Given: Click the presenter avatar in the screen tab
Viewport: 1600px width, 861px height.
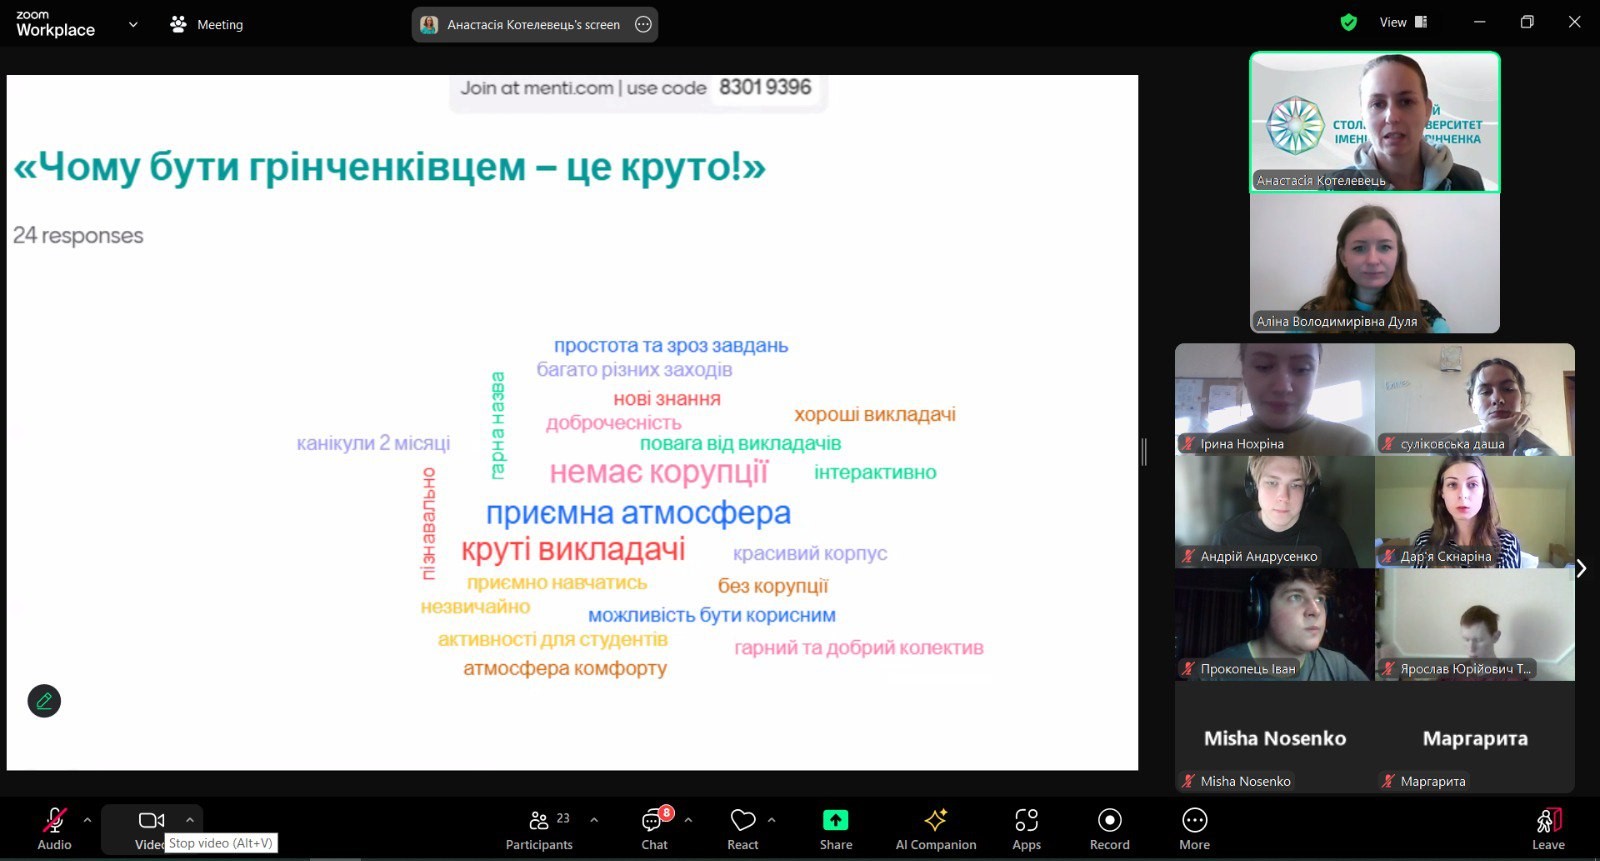Looking at the screenshot, I should click(429, 25).
